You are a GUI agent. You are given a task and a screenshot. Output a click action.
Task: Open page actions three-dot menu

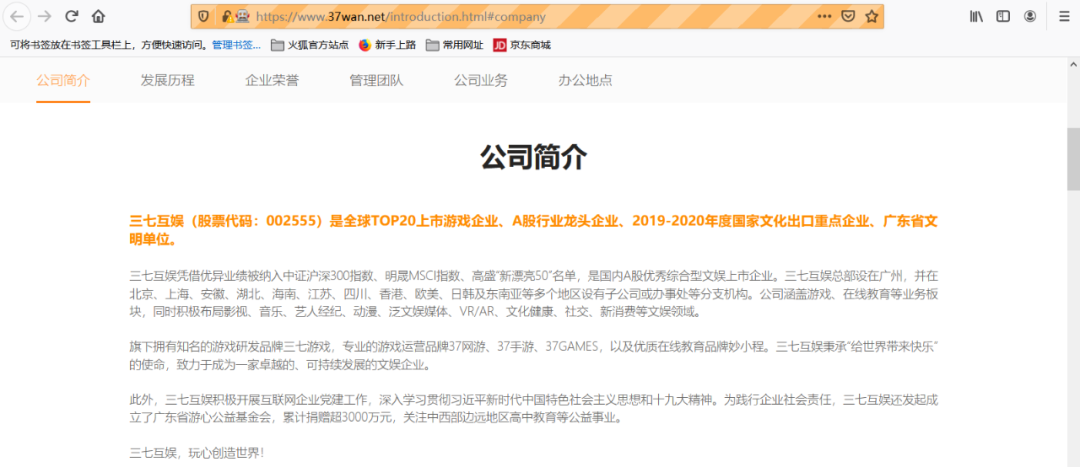tap(824, 17)
